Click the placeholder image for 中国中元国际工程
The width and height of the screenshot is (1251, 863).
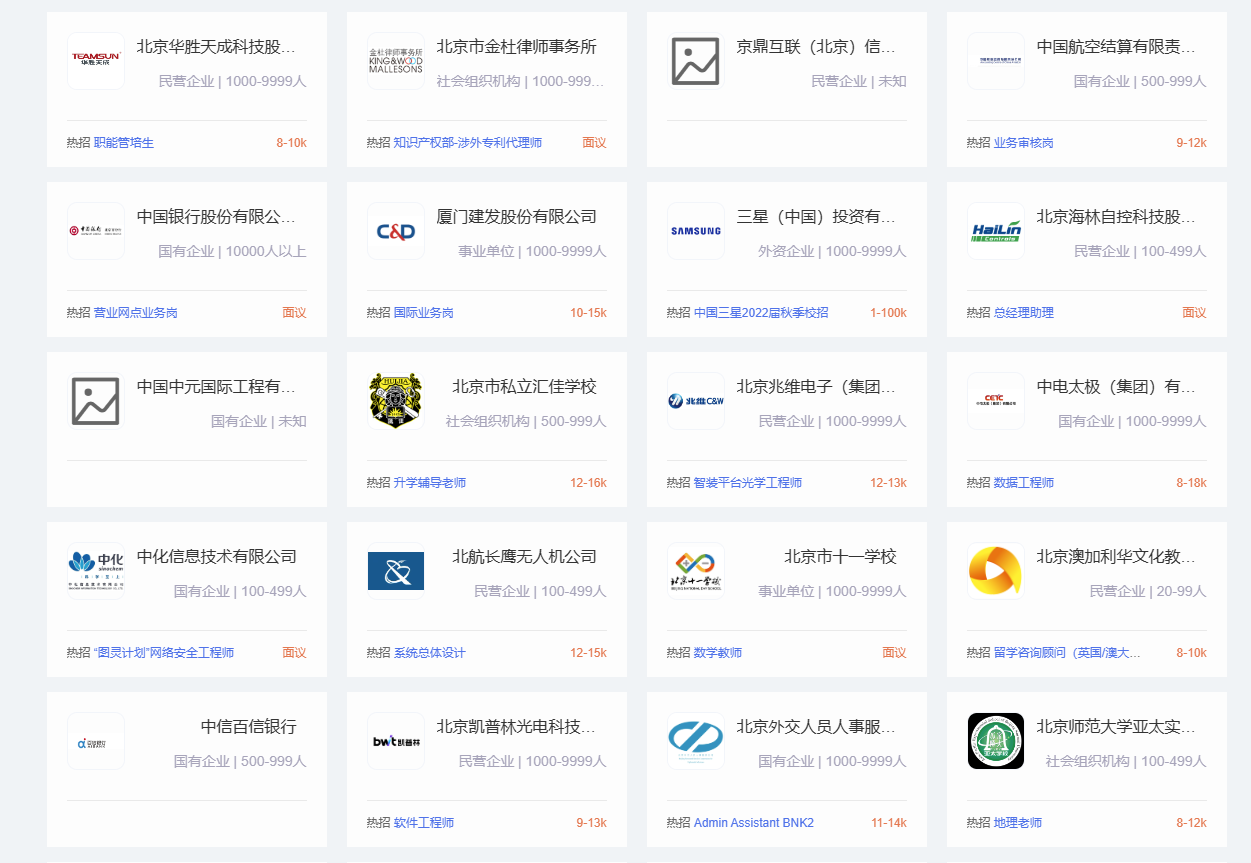pos(96,401)
